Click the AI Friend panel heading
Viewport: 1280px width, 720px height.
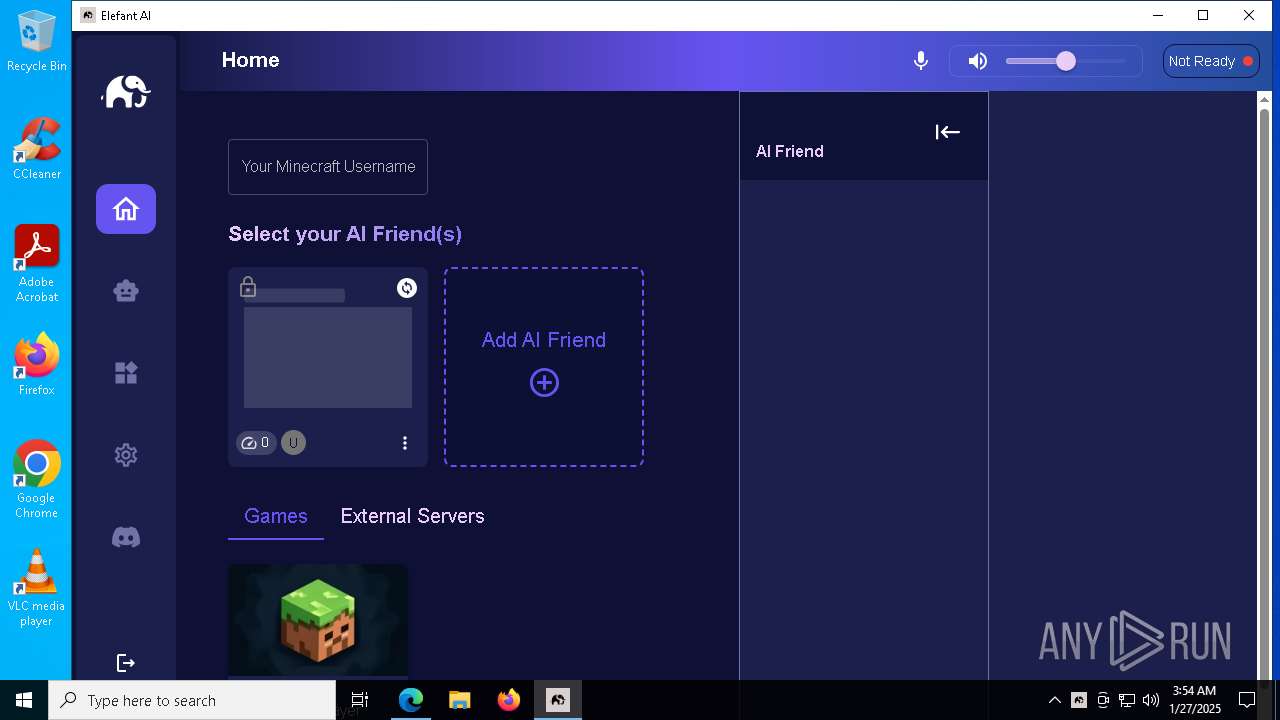pyautogui.click(x=790, y=151)
